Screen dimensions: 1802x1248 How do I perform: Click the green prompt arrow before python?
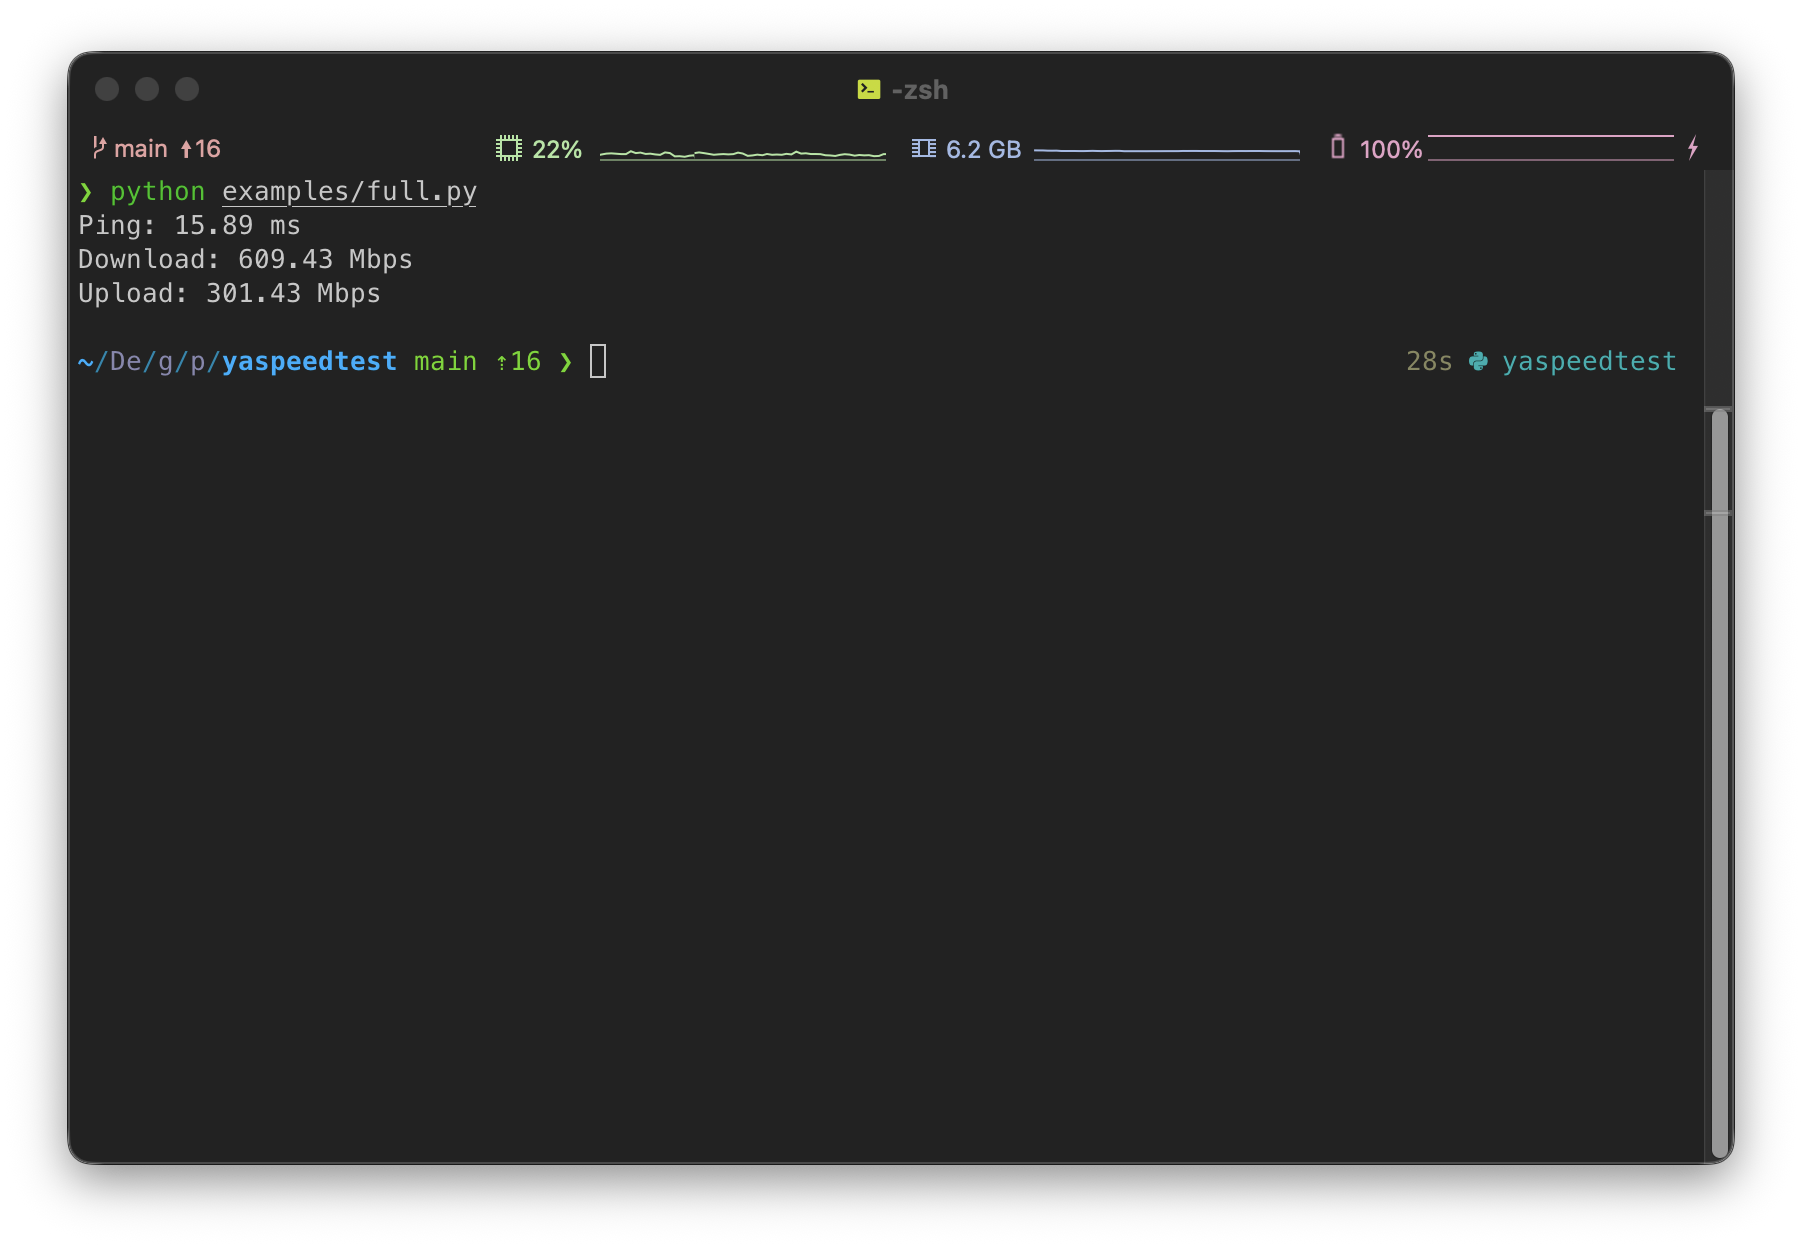[x=86, y=191]
